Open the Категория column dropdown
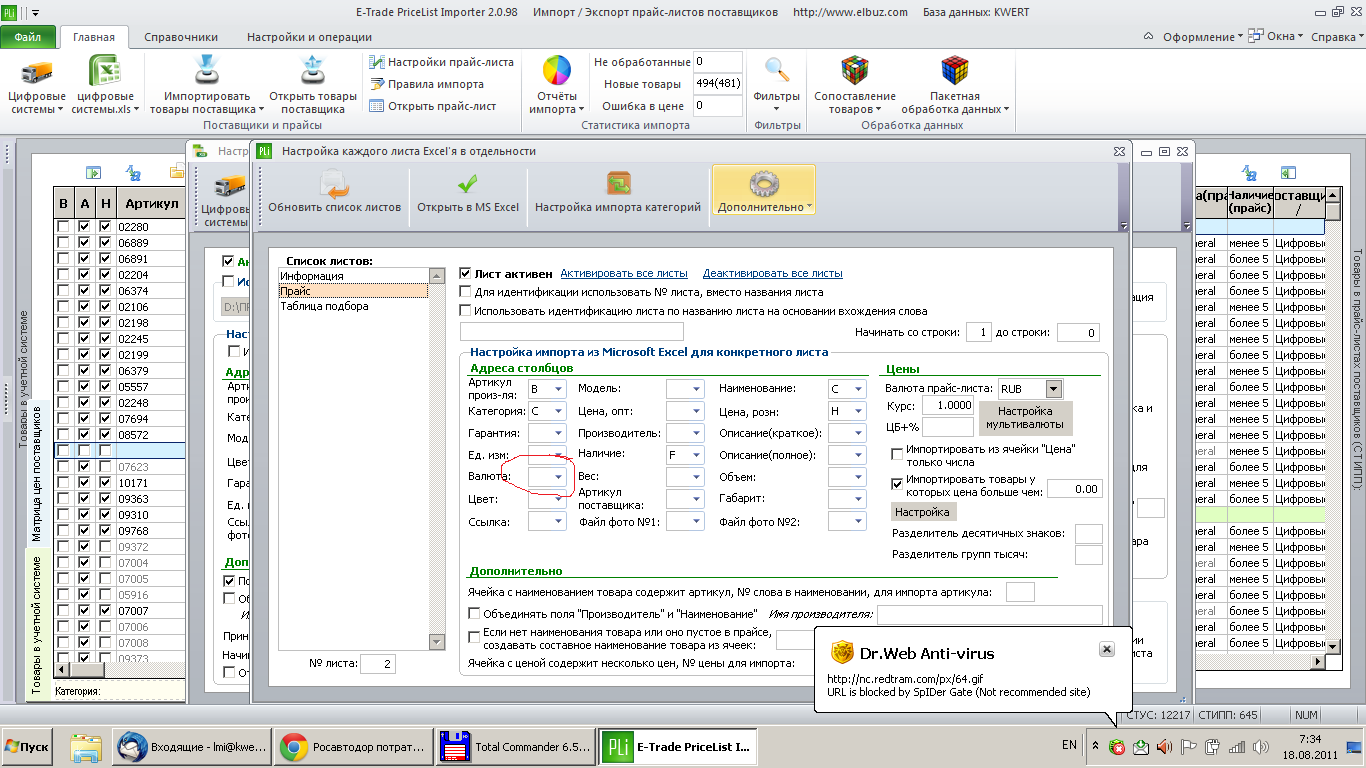Screen dimensions: 1366x768 pos(558,411)
